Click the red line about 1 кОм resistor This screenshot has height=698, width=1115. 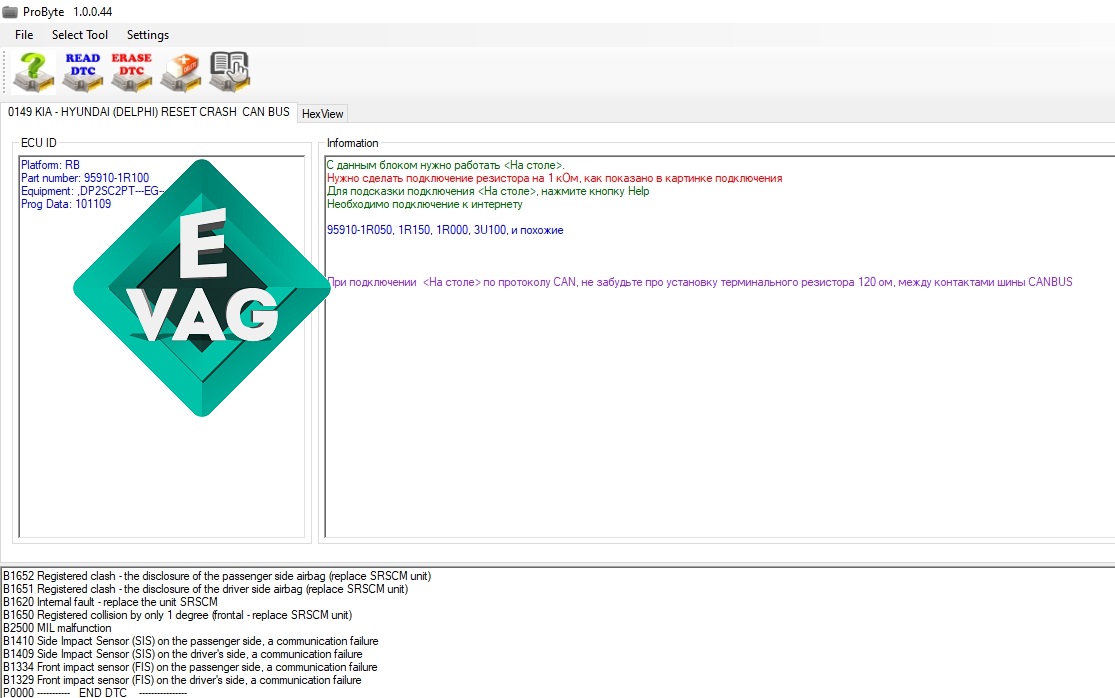[x=555, y=178]
